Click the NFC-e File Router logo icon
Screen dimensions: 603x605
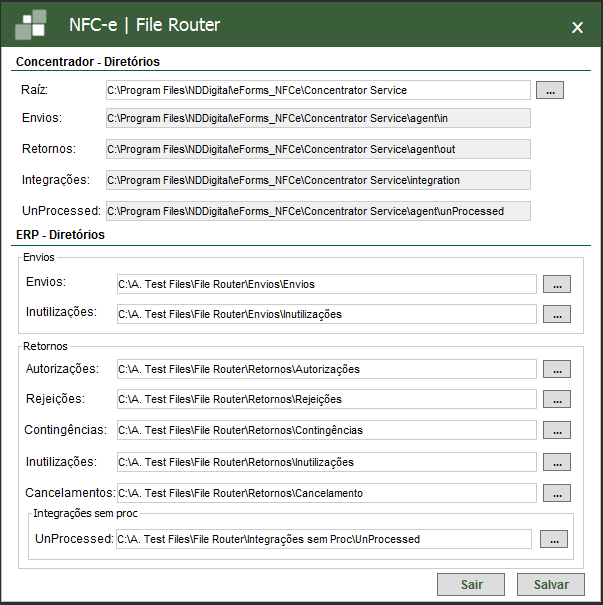(x=30, y=24)
